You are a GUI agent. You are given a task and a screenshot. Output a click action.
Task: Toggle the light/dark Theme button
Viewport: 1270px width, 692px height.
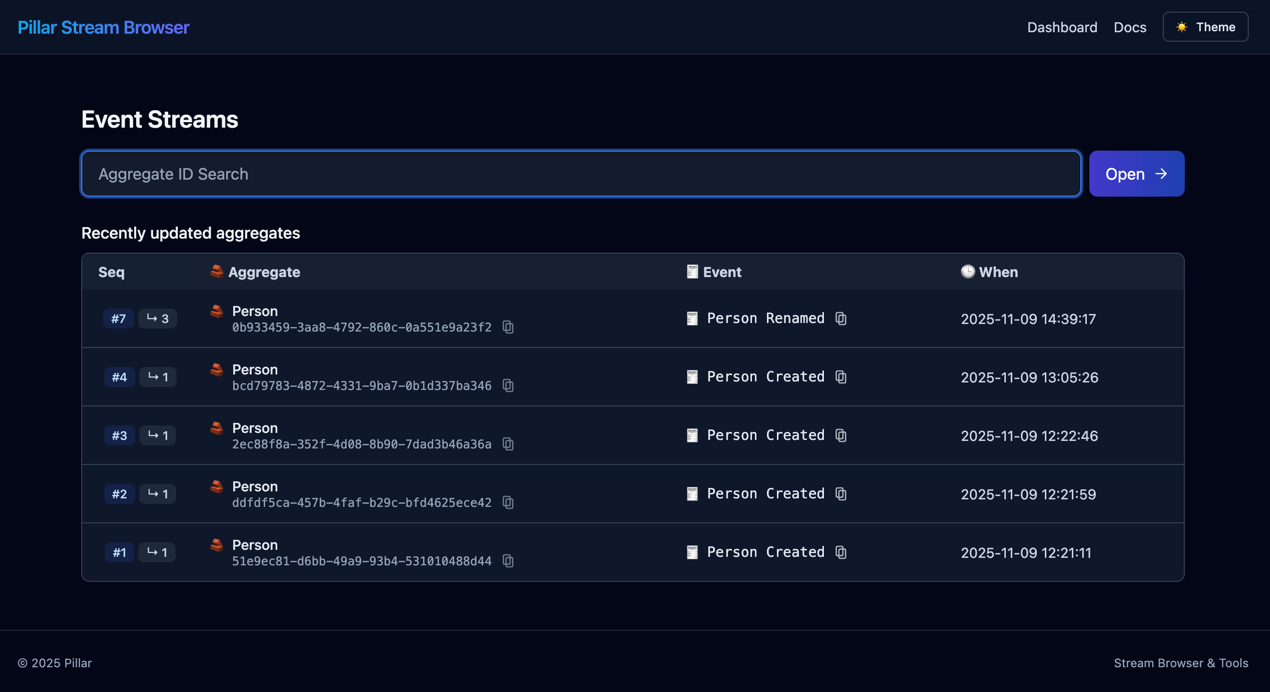(x=1205, y=27)
